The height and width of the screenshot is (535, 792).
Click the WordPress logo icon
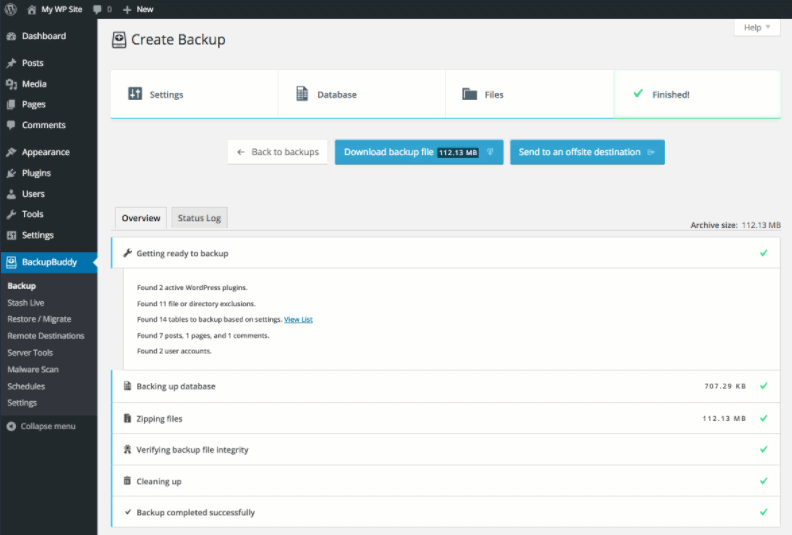11,9
